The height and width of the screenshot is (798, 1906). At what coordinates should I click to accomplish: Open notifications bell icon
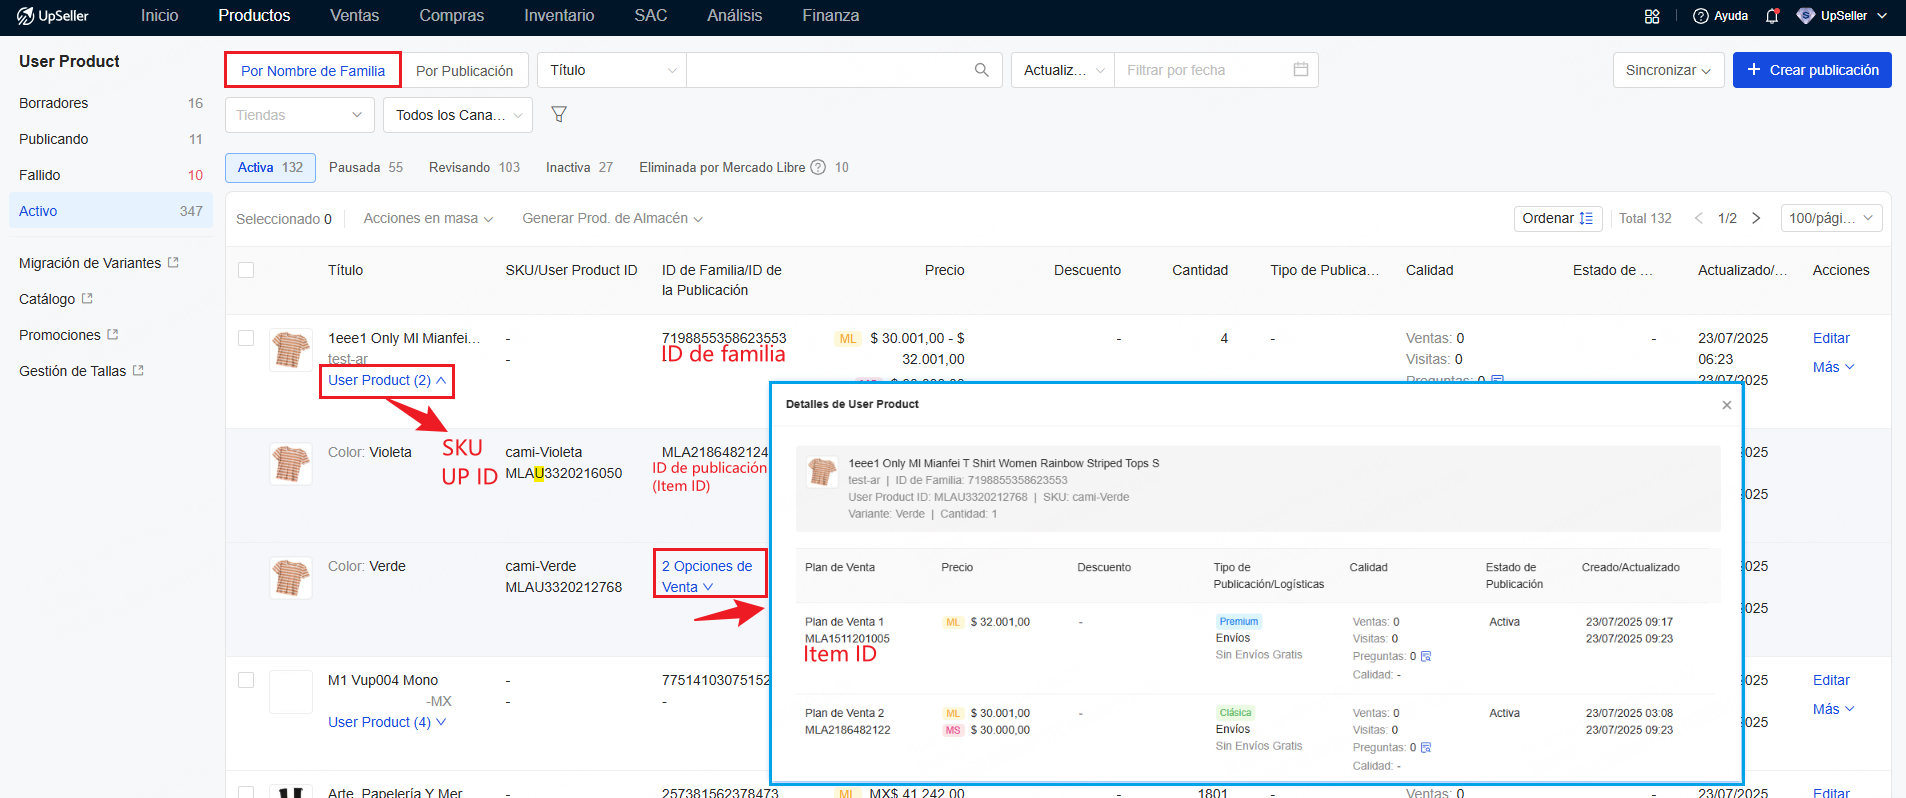1772,16
